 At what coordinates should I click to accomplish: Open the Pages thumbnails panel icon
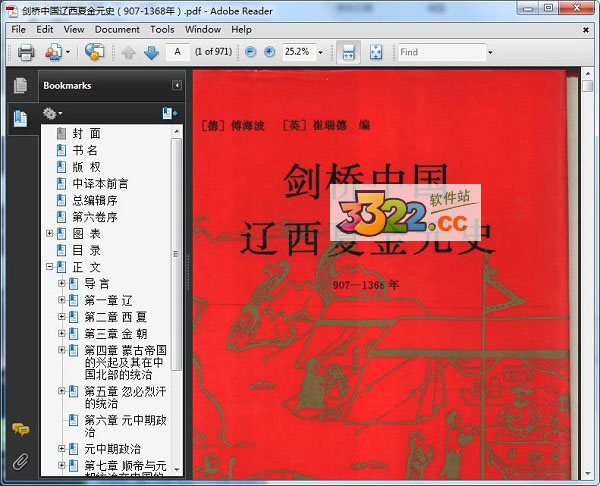point(20,86)
